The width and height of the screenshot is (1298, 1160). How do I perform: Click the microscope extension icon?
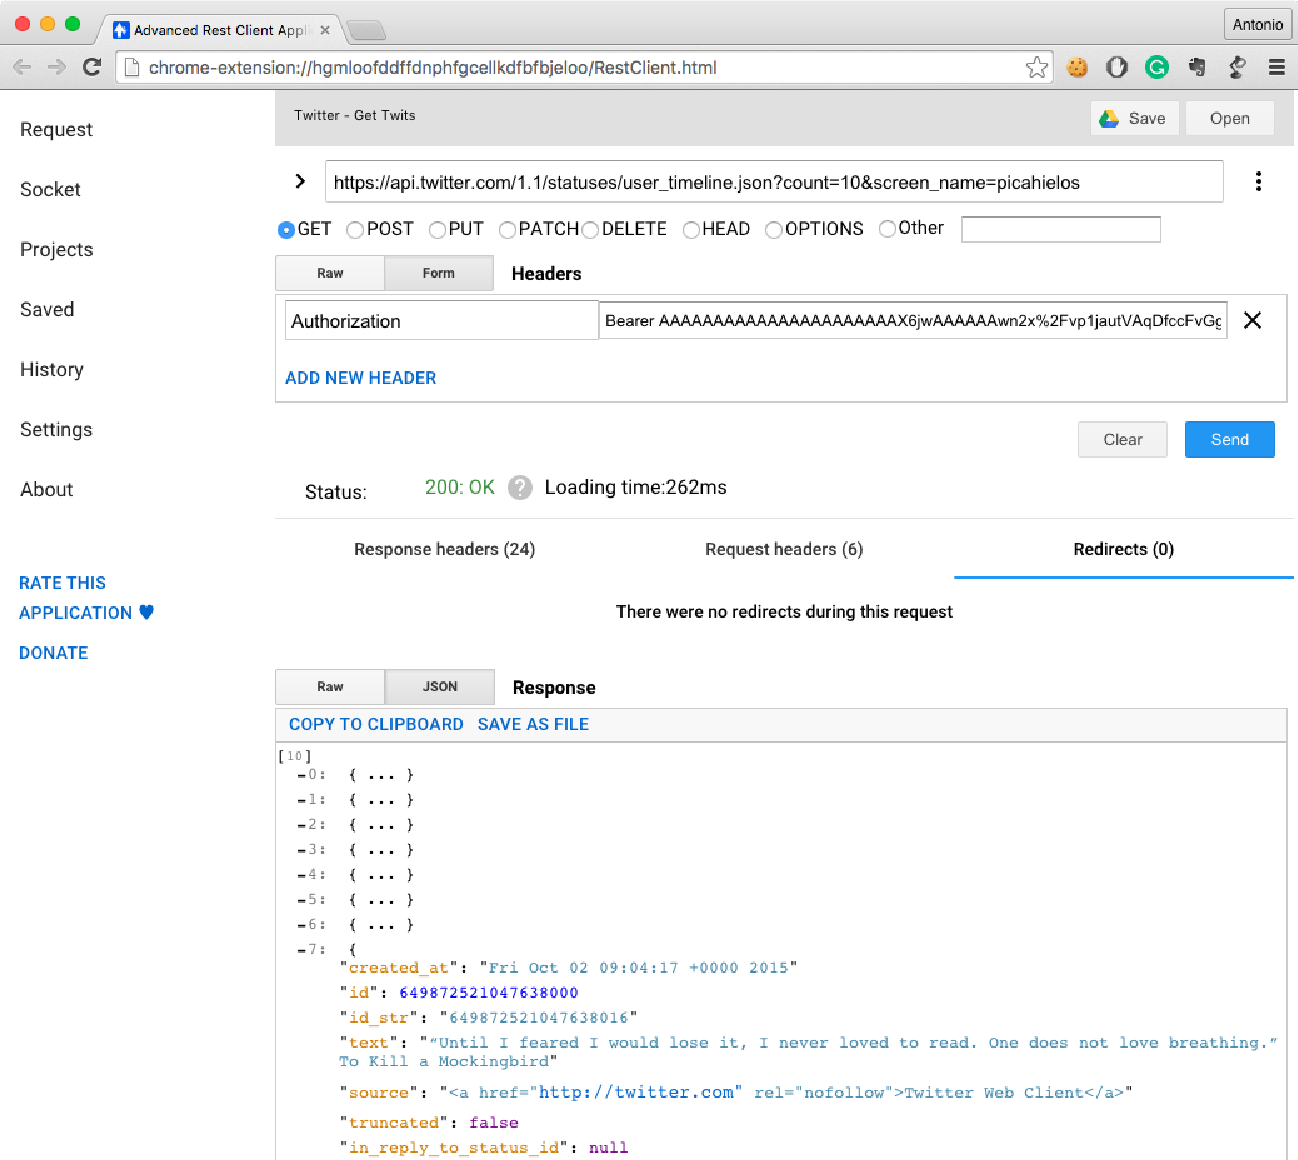(x=1237, y=67)
